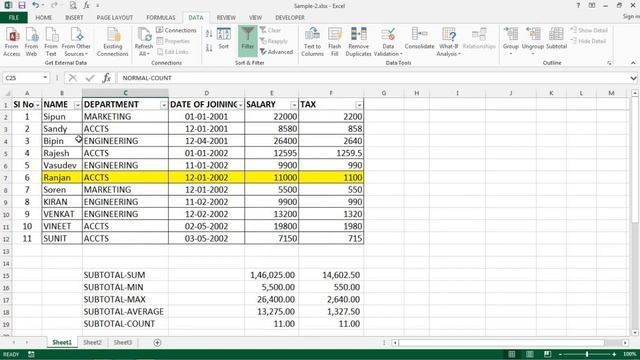Import data From Web
The width and height of the screenshot is (640, 360).
click(x=31, y=42)
